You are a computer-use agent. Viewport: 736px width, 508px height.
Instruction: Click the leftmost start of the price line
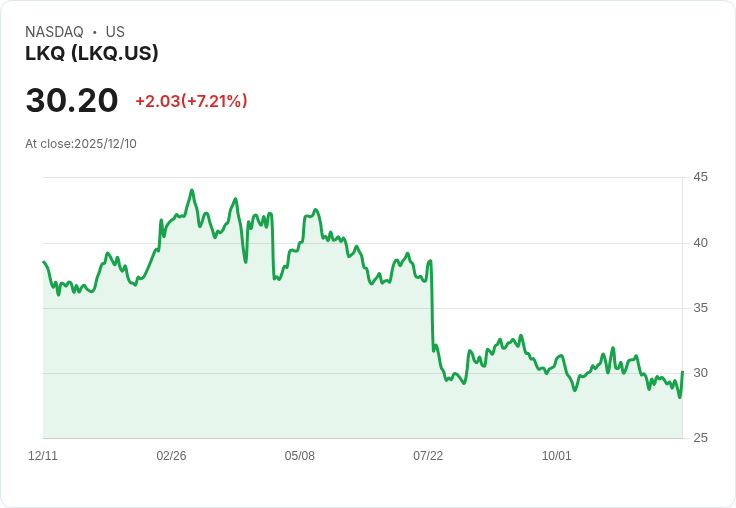coord(43,262)
